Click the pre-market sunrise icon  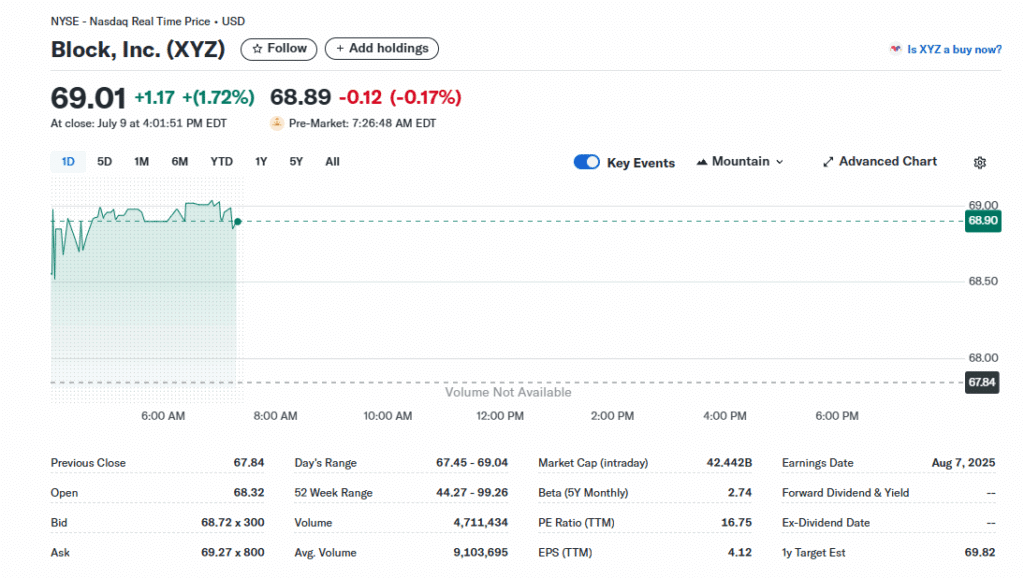277,123
